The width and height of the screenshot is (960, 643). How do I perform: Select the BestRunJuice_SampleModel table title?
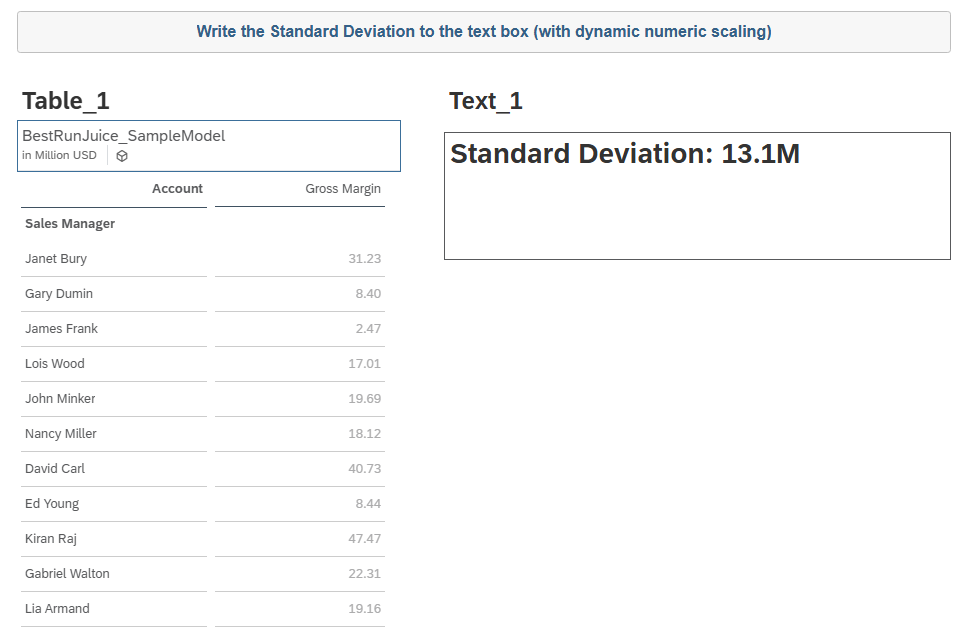click(x=124, y=136)
